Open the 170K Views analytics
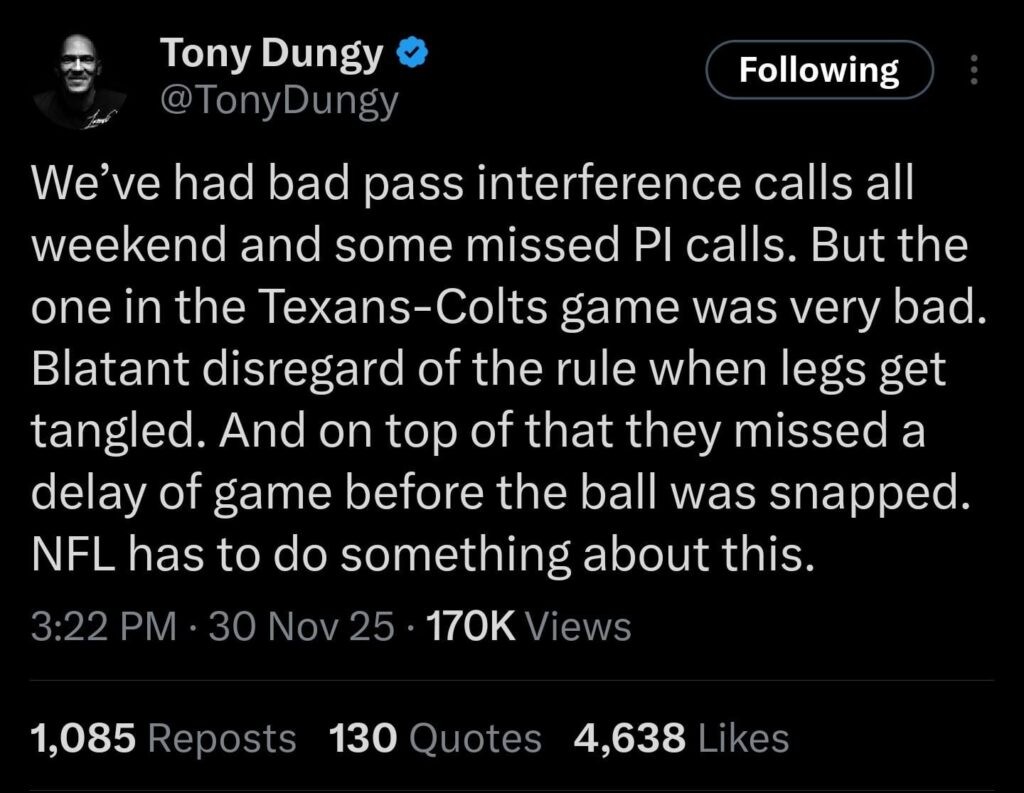1024x793 pixels. [528, 627]
